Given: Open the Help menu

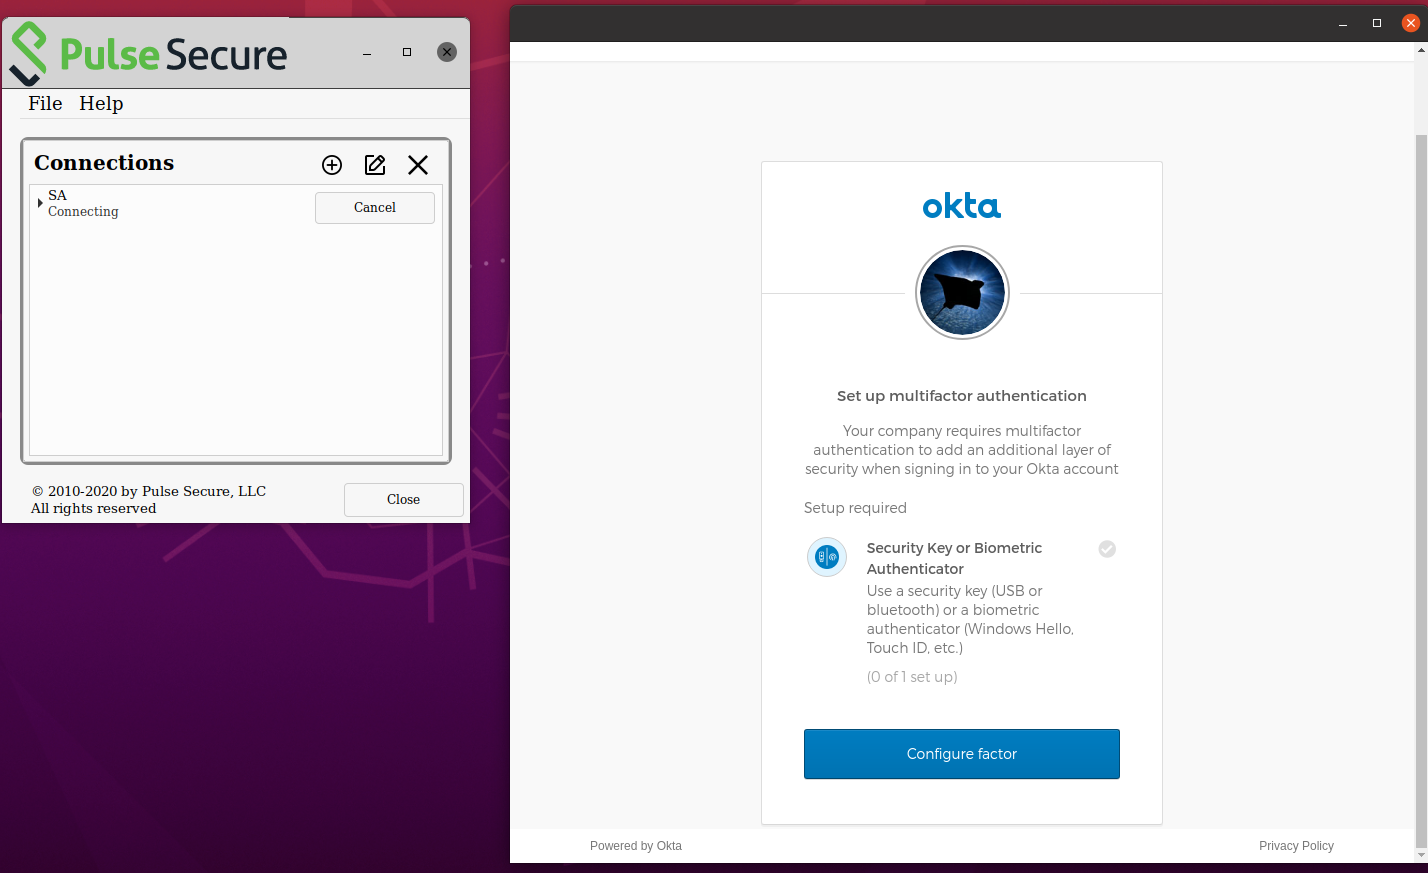Looking at the screenshot, I should [101, 103].
